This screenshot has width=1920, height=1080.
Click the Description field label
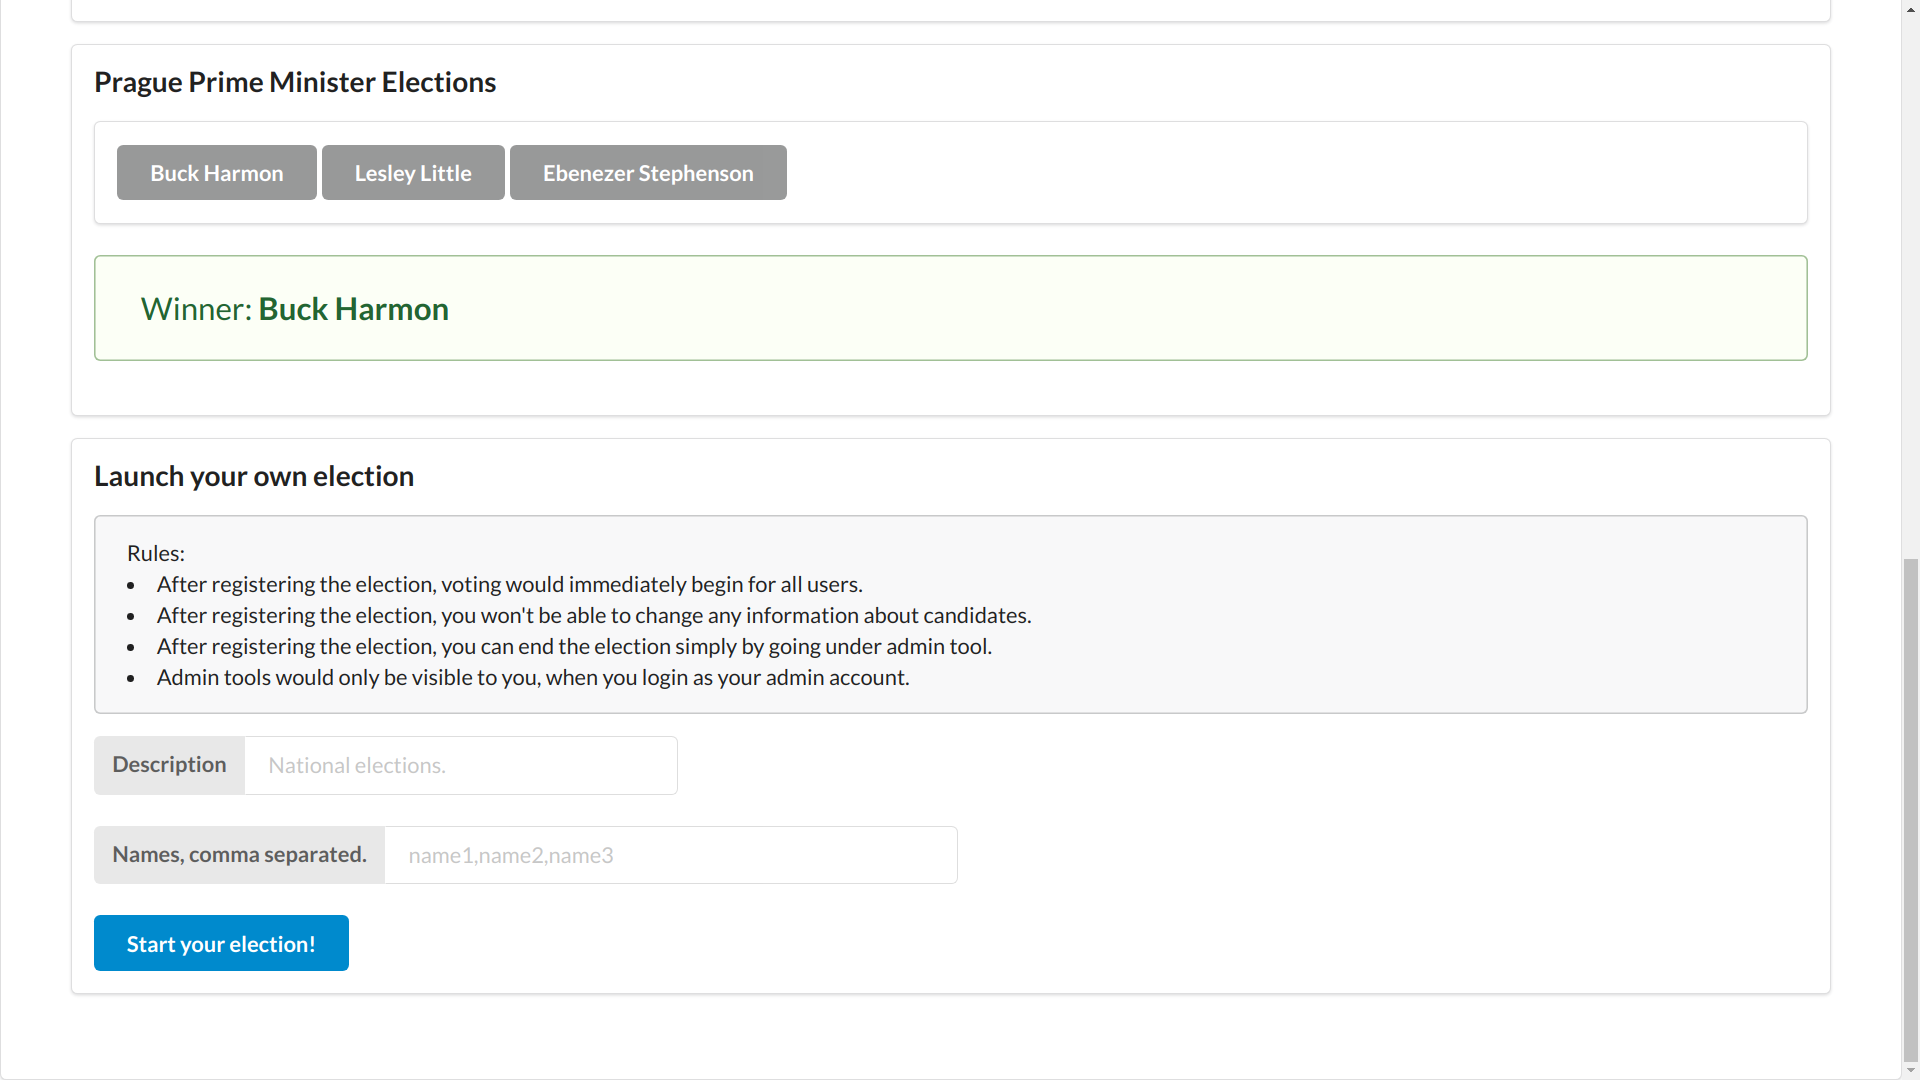169,765
